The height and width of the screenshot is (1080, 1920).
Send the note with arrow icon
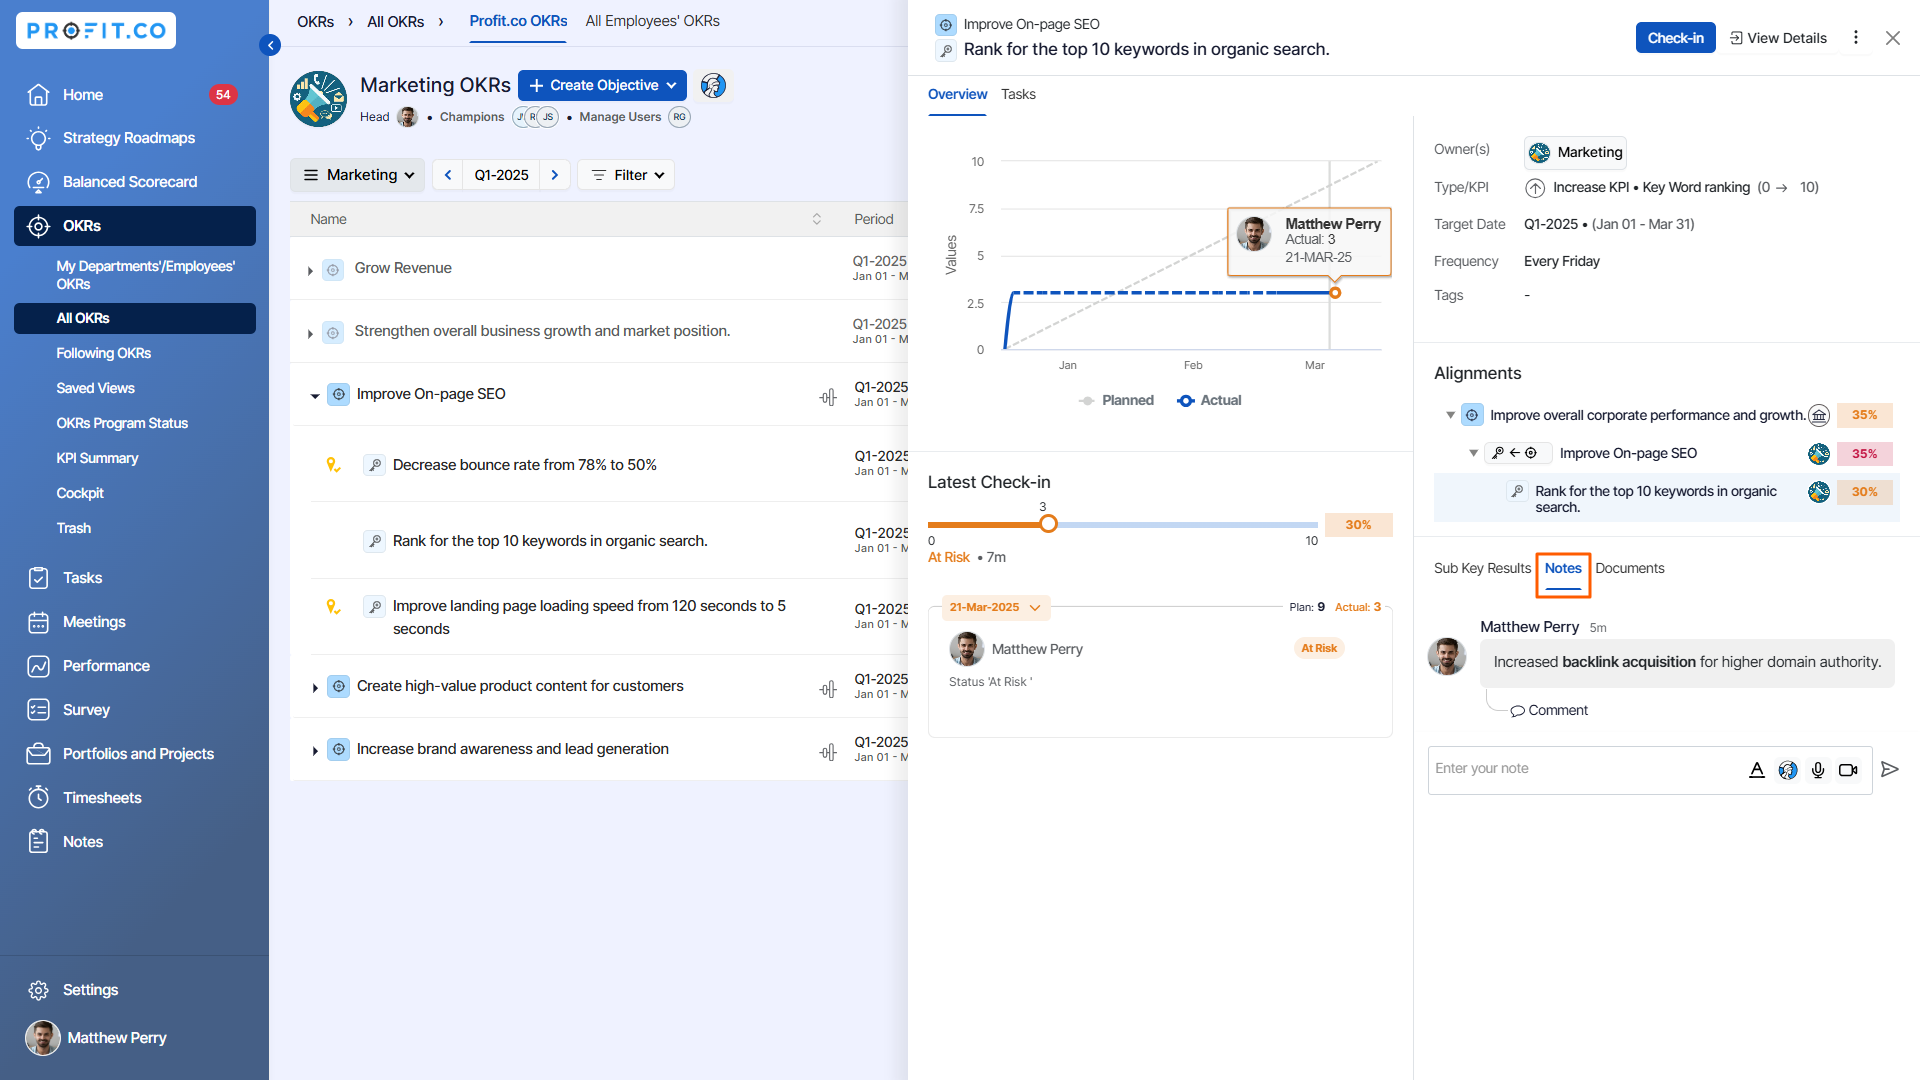[x=1889, y=769]
